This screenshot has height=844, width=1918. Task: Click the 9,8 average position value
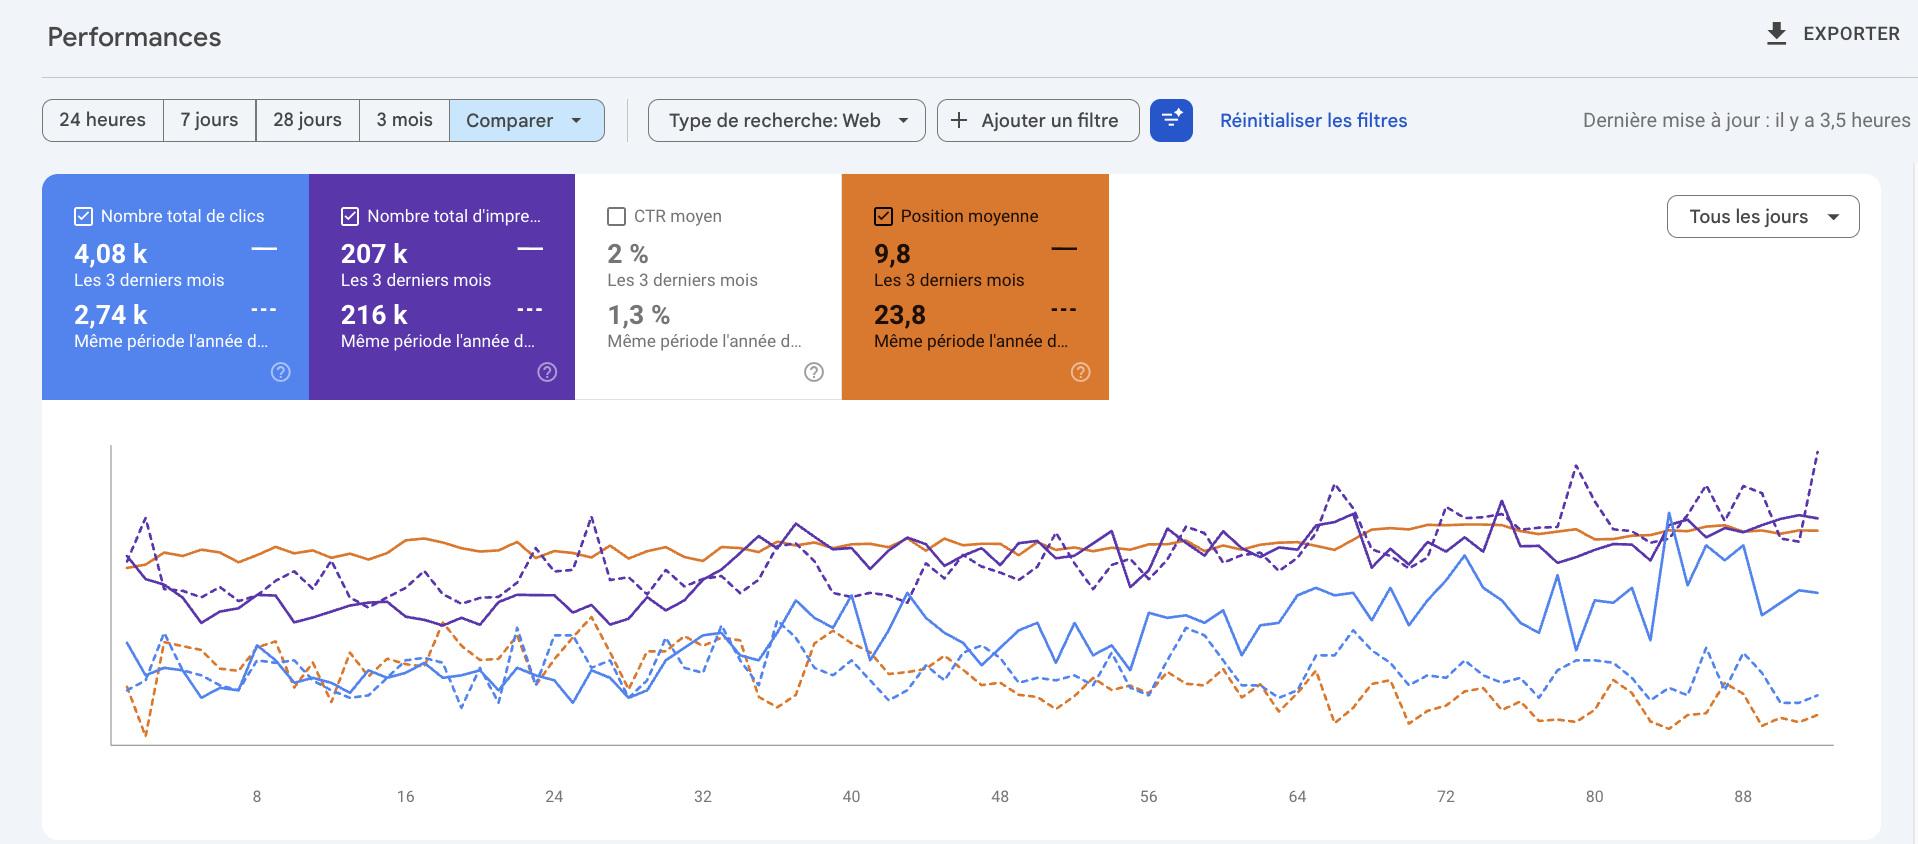pos(892,254)
